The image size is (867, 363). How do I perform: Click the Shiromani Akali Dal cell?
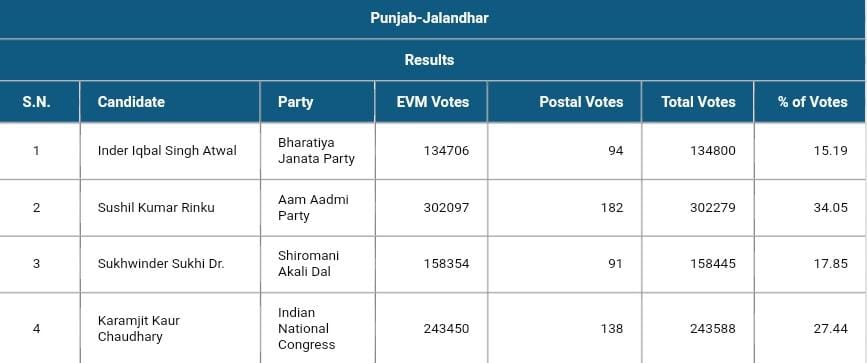tap(309, 264)
